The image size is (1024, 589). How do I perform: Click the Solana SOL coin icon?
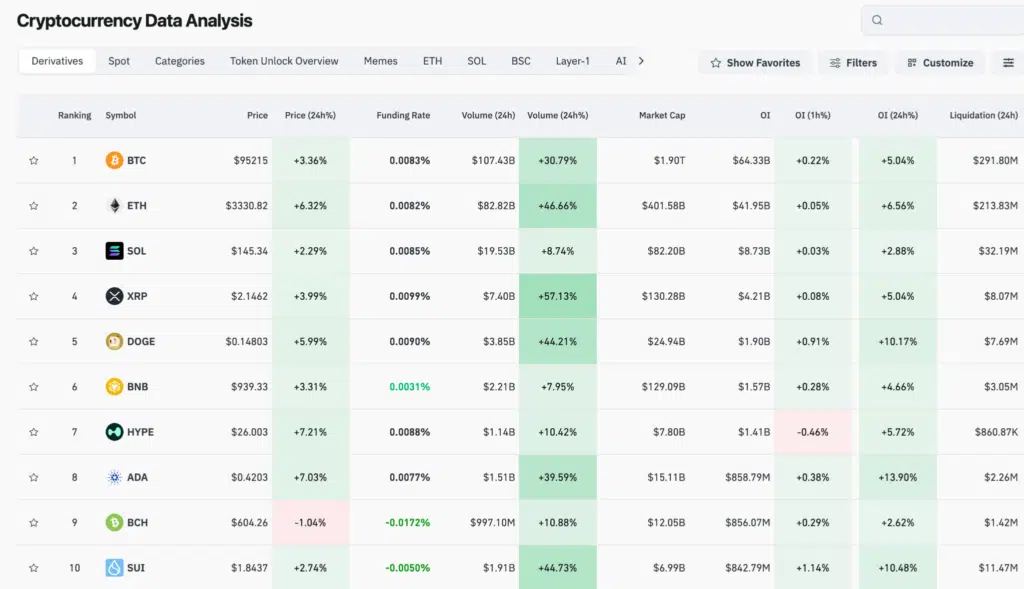[x=114, y=251]
